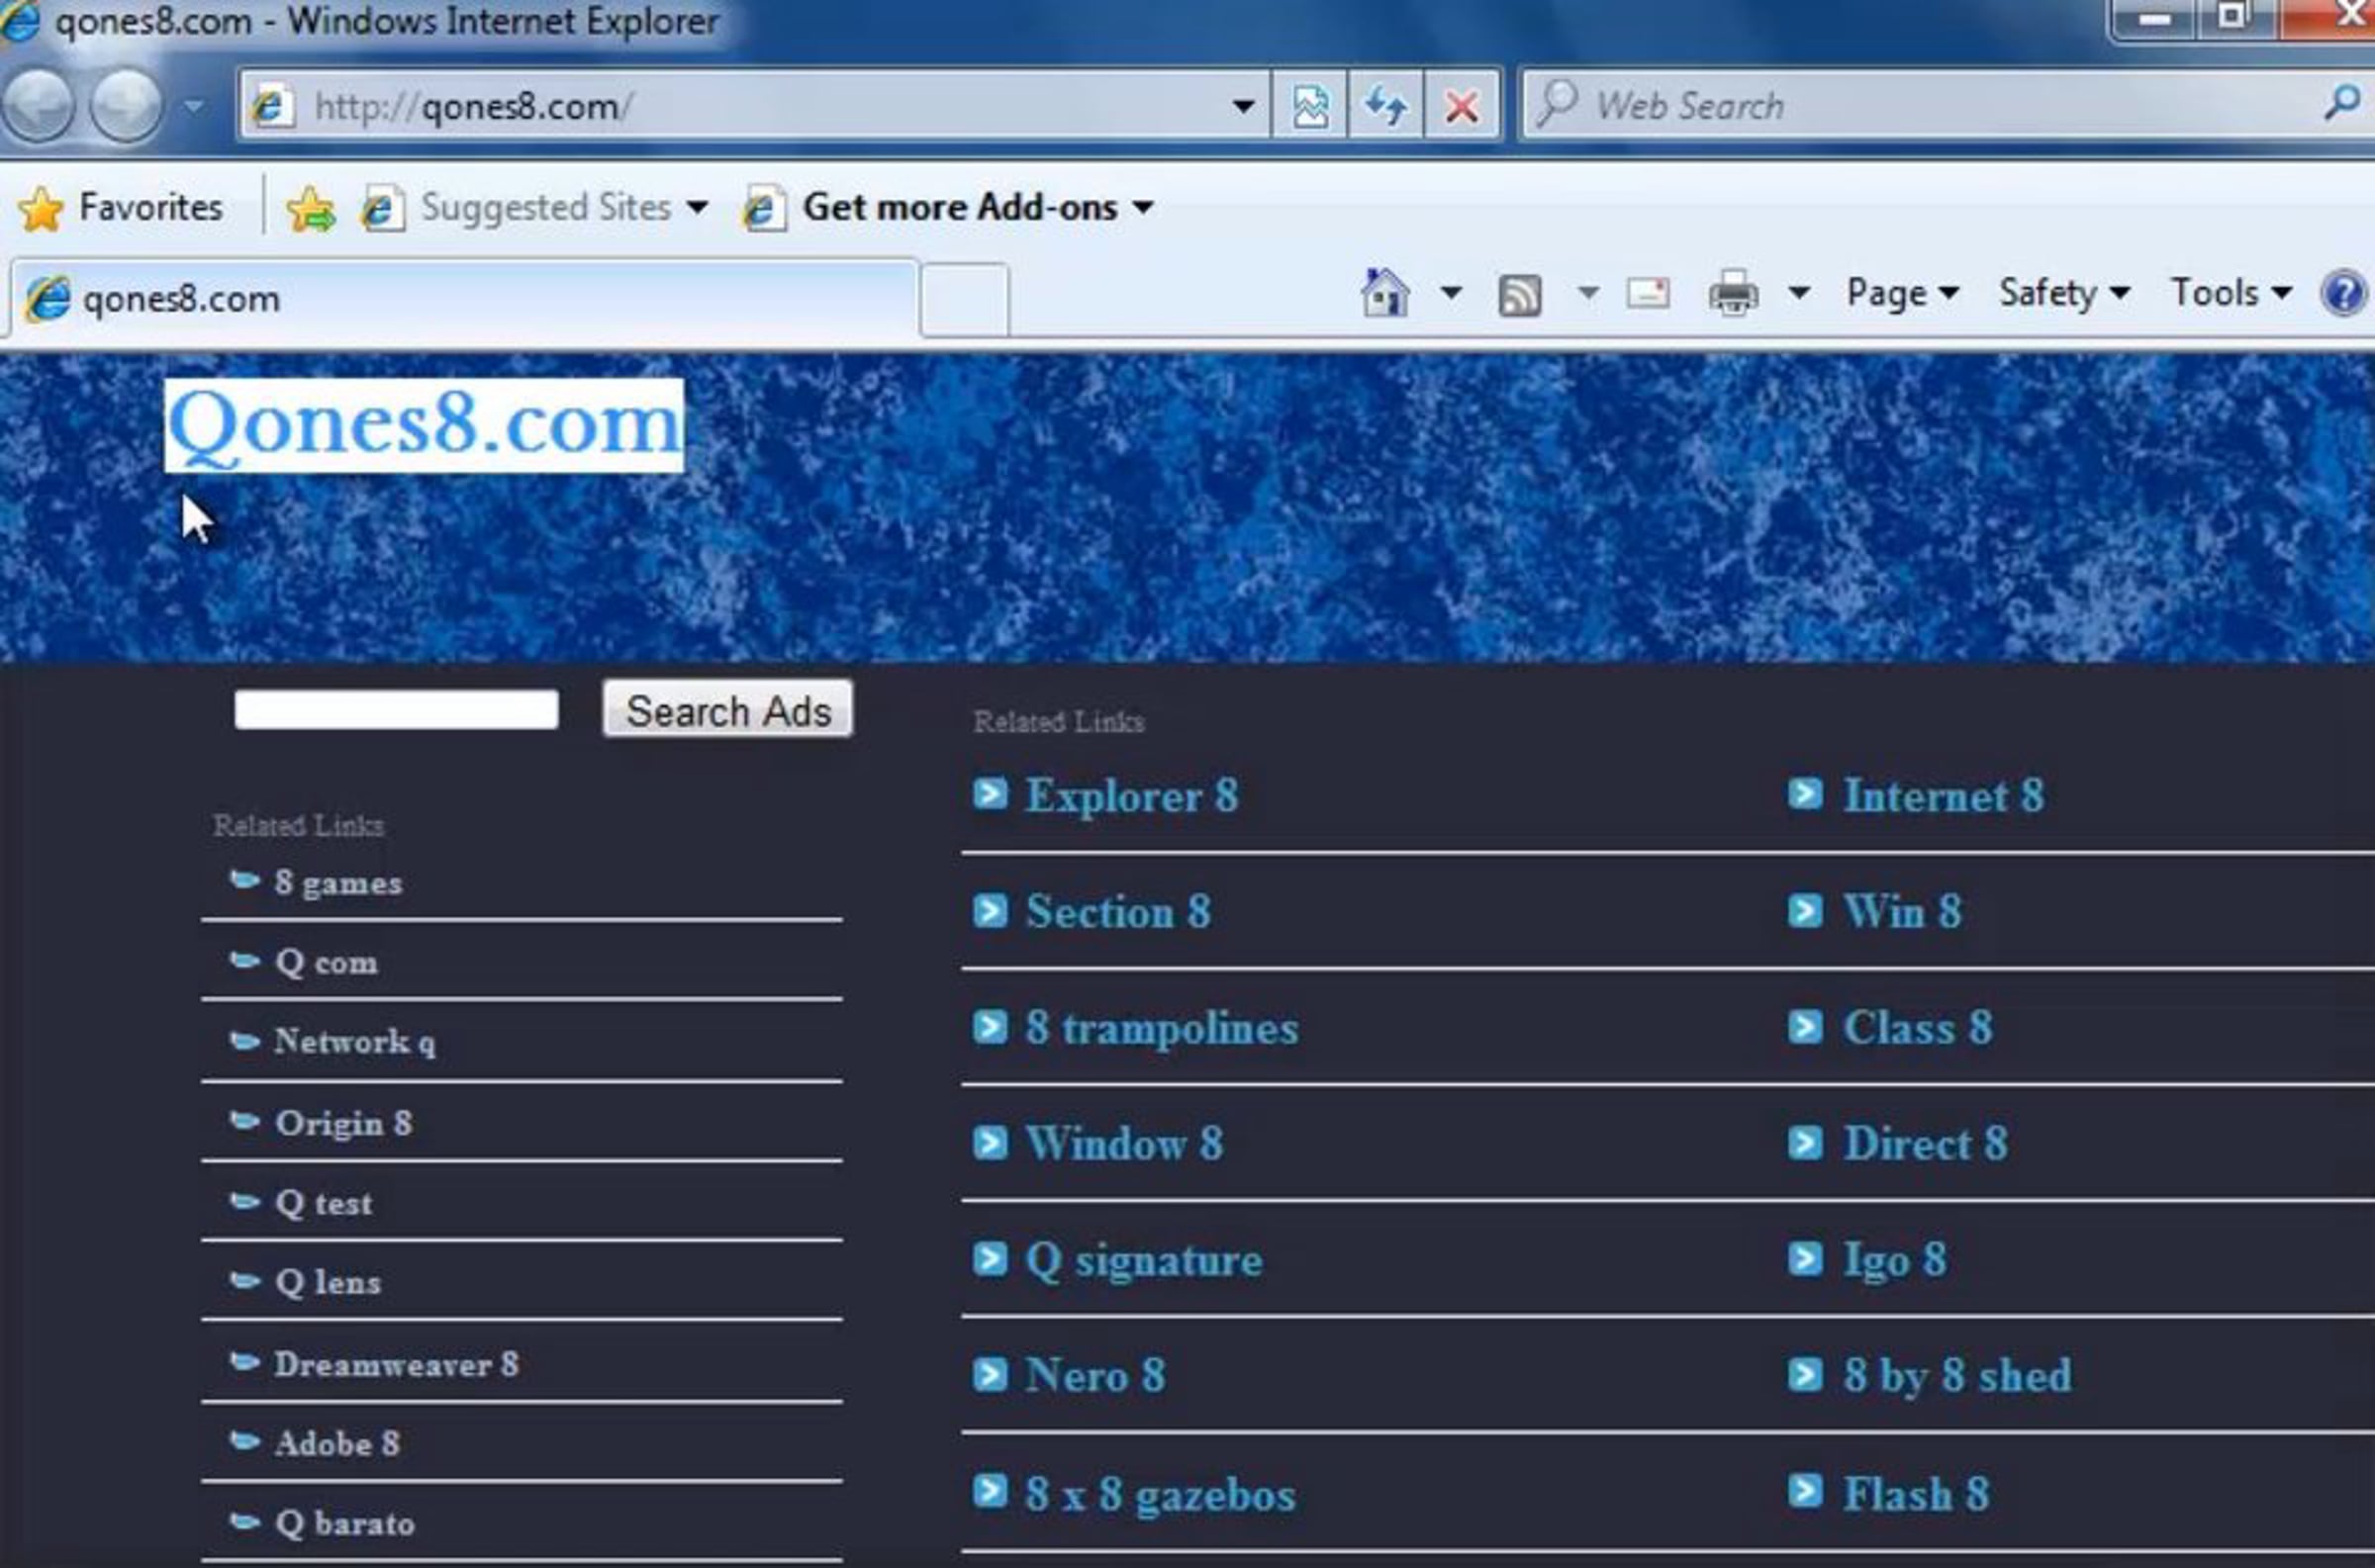The image size is (2375, 1568).
Task: Click the RSS Feeds icon
Action: click(1519, 295)
